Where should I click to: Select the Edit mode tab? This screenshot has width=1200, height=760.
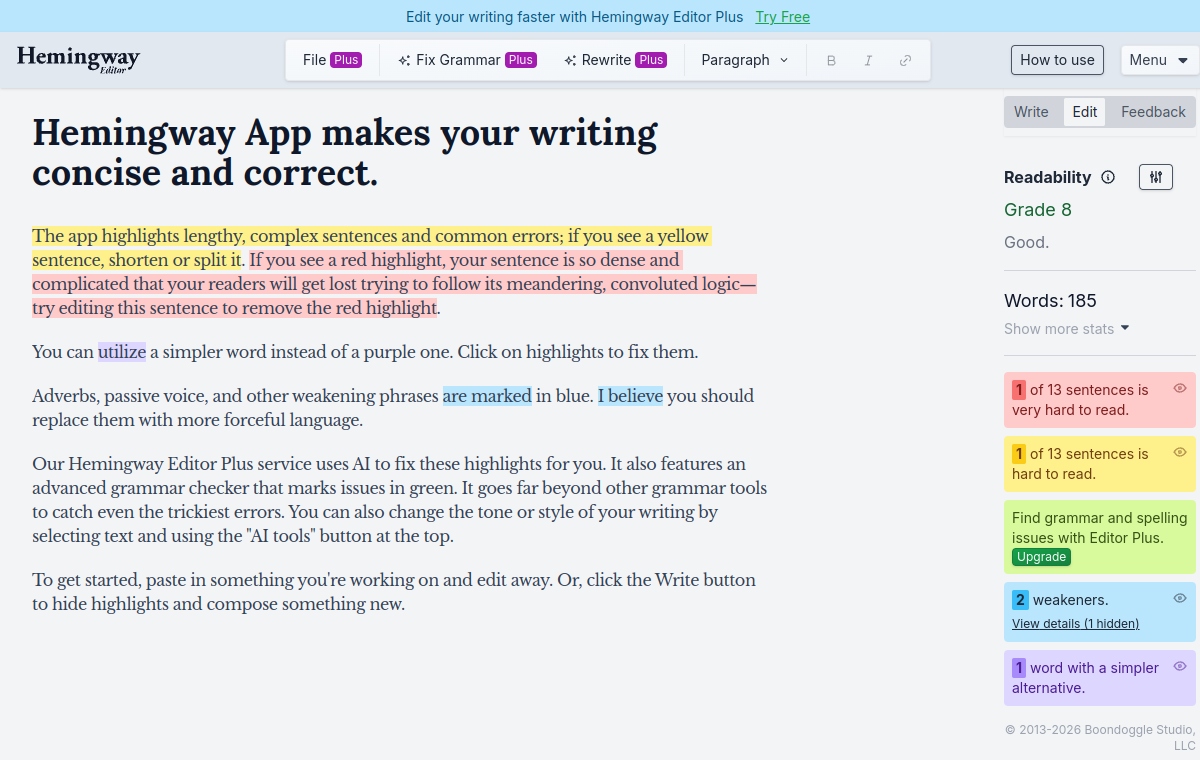pos(1085,112)
